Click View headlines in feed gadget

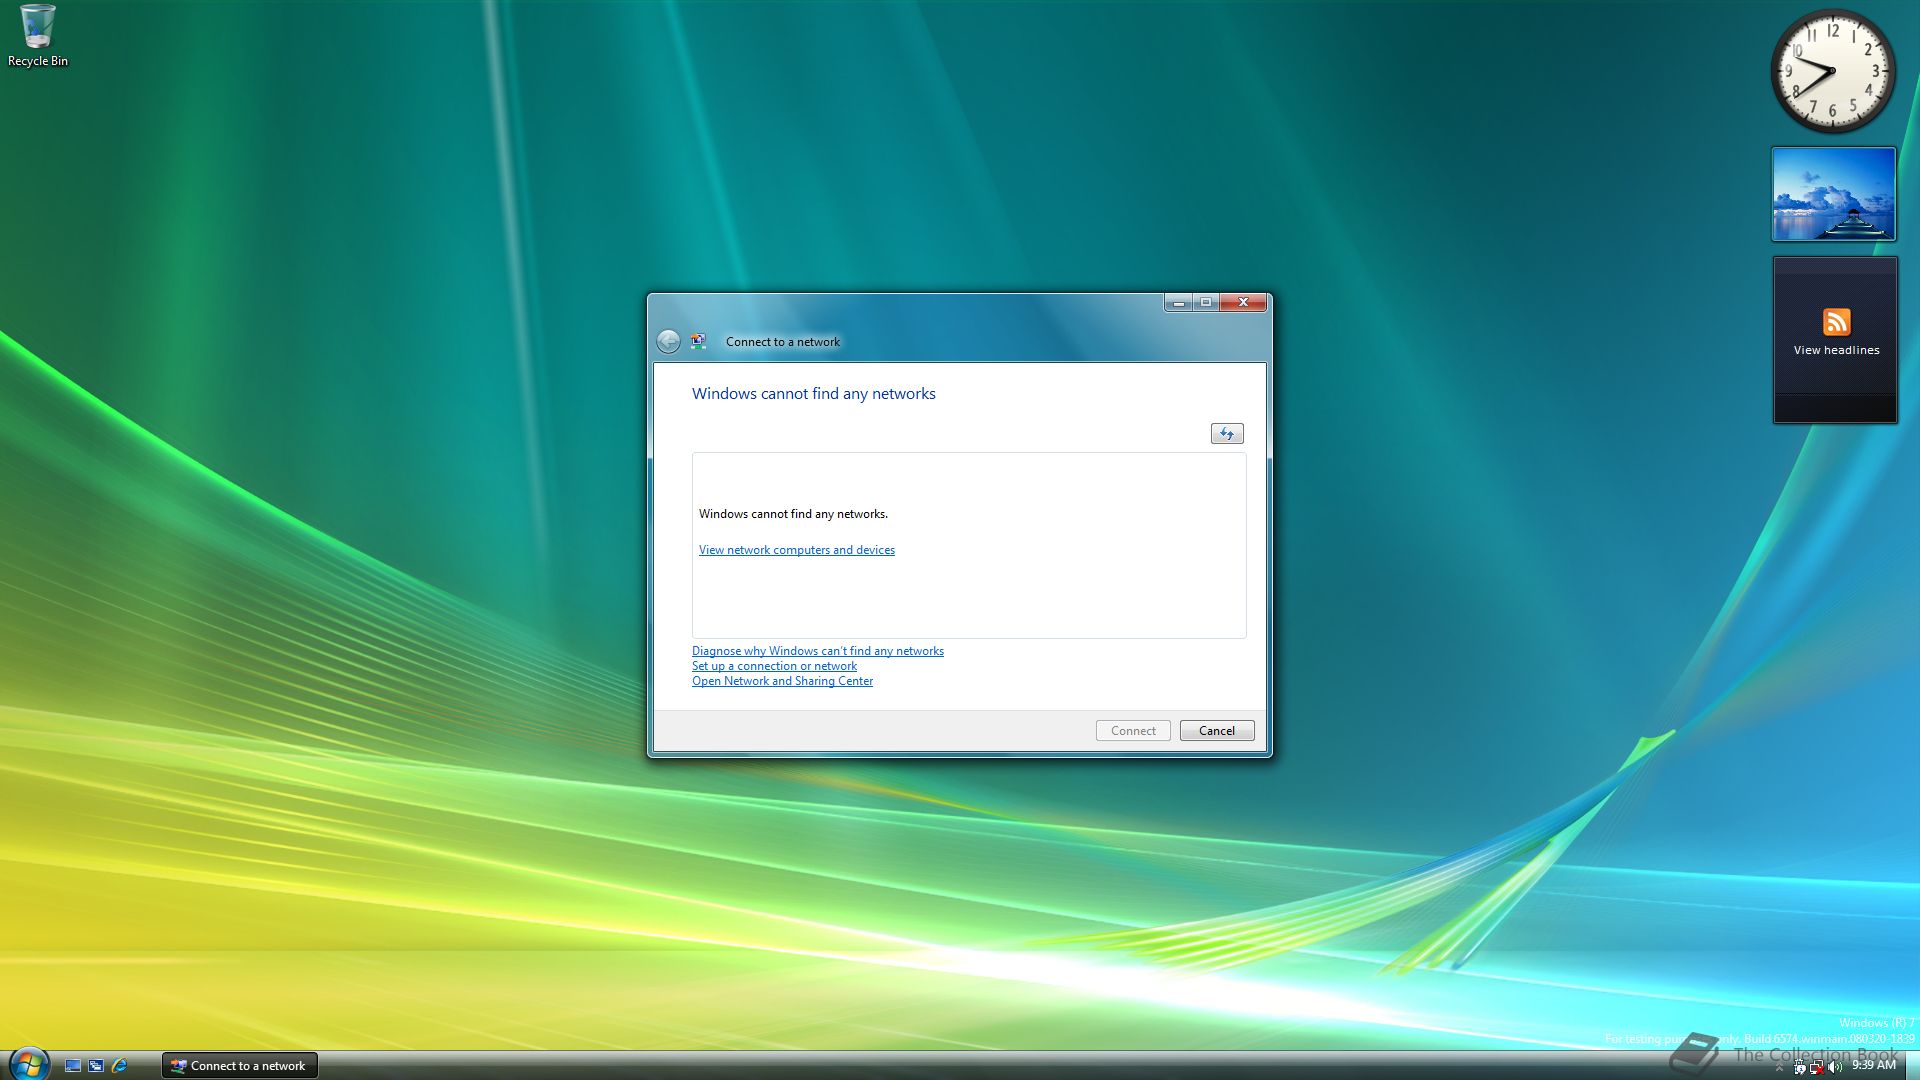1836,350
